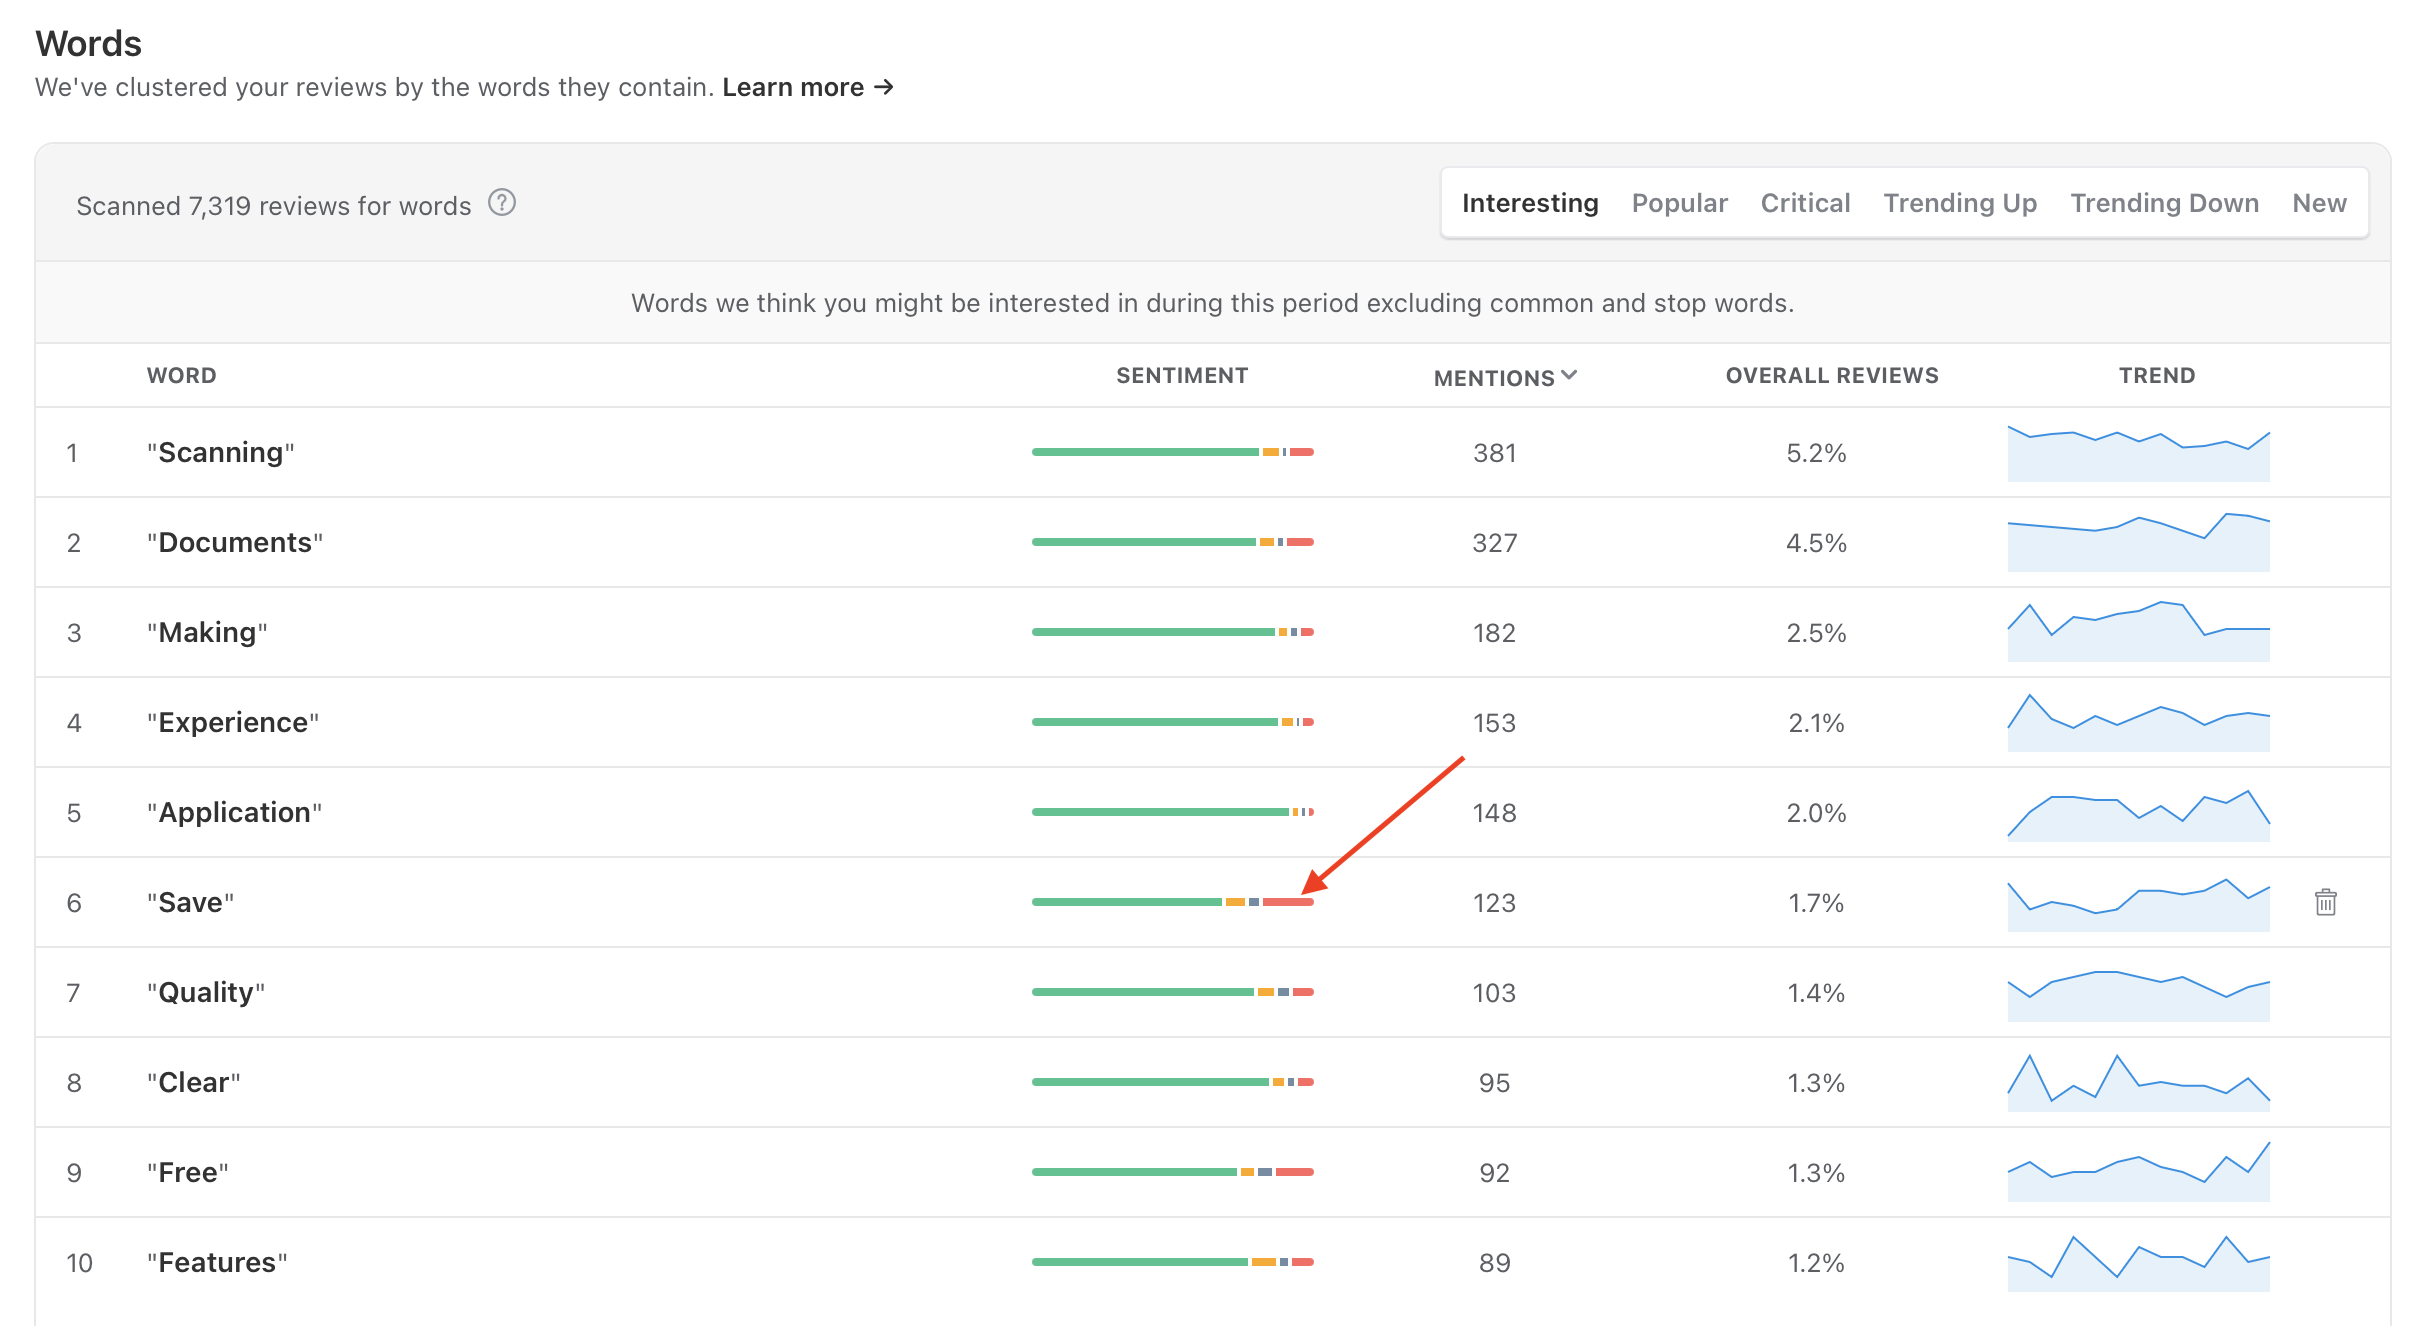The width and height of the screenshot is (2416, 1326).
Task: Select the Trending Down tab
Action: (x=2164, y=203)
